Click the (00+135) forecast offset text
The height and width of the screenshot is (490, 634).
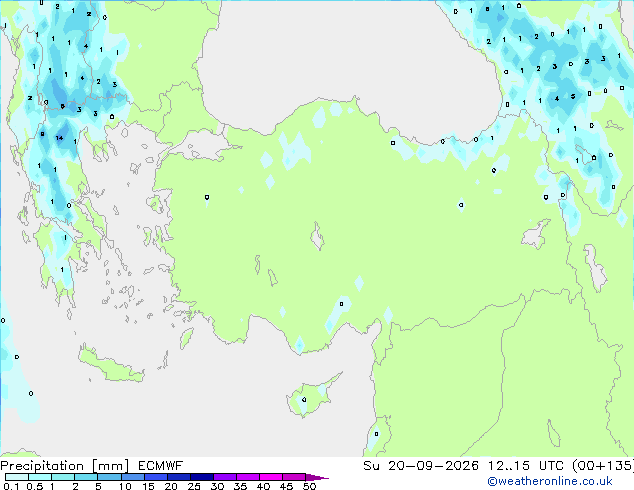(x=602, y=466)
